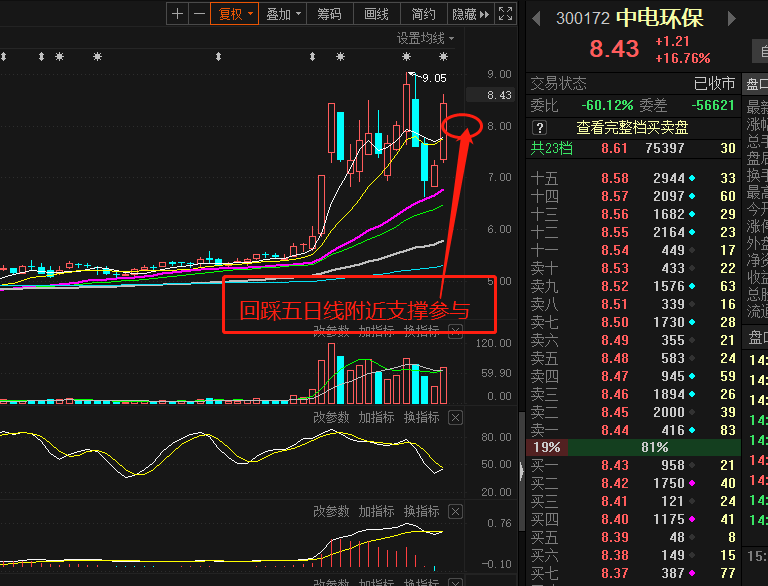Click 换指标 in the volume panel
Image resolution: width=768 pixels, height=586 pixels.
421,331
